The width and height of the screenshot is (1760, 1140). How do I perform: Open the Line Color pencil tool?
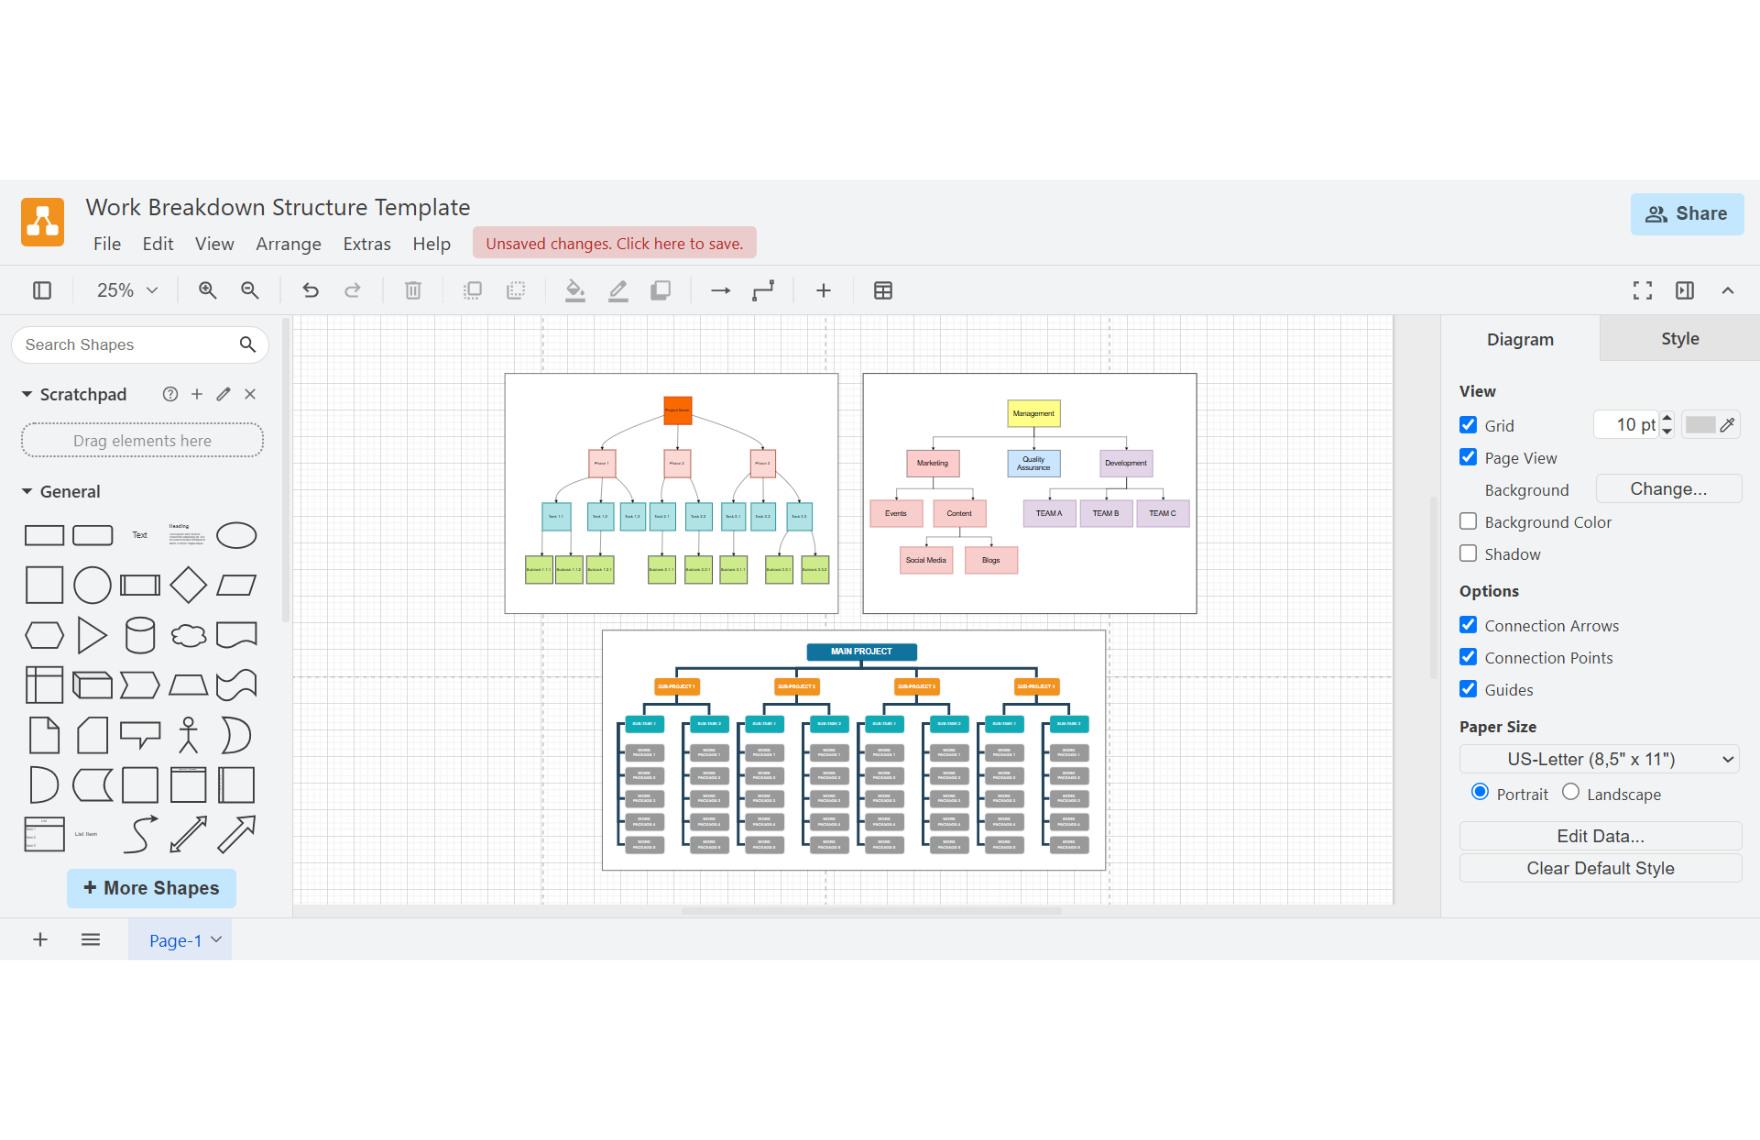(x=618, y=291)
